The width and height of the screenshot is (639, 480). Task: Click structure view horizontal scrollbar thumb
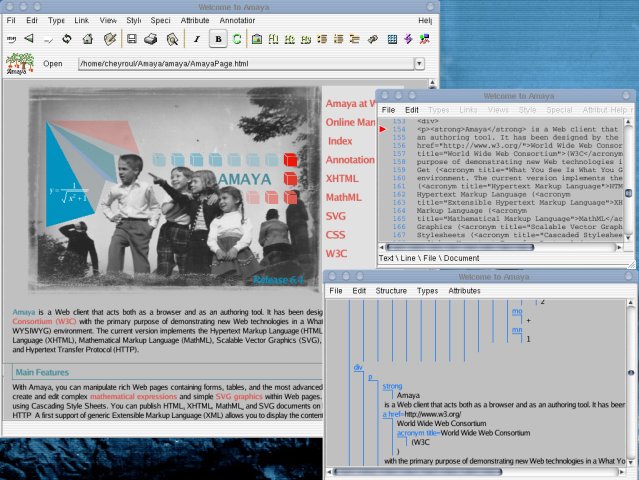click(418, 472)
